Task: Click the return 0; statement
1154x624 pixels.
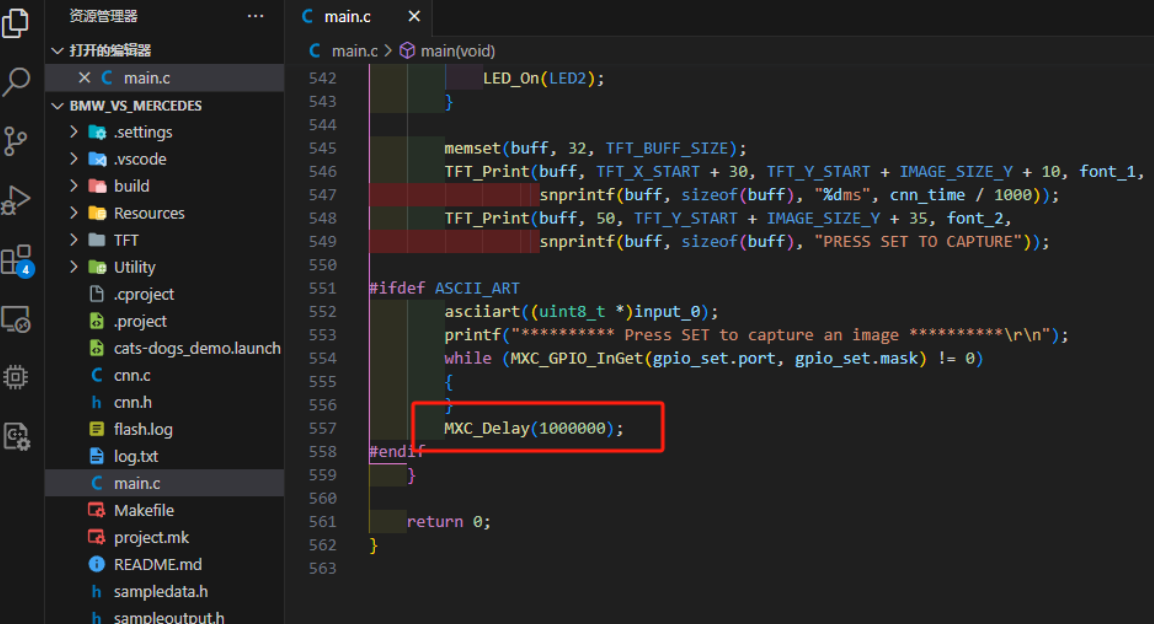Action: click(448, 522)
